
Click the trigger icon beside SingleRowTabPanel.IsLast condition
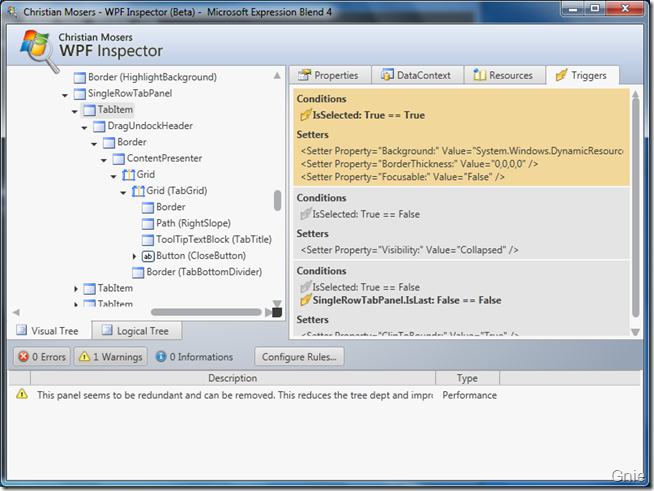click(306, 300)
